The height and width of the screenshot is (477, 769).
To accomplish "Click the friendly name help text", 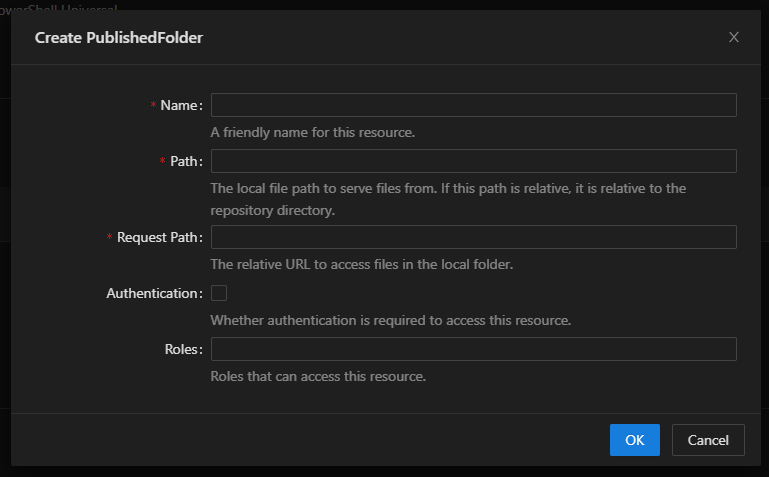I will pos(312,132).
